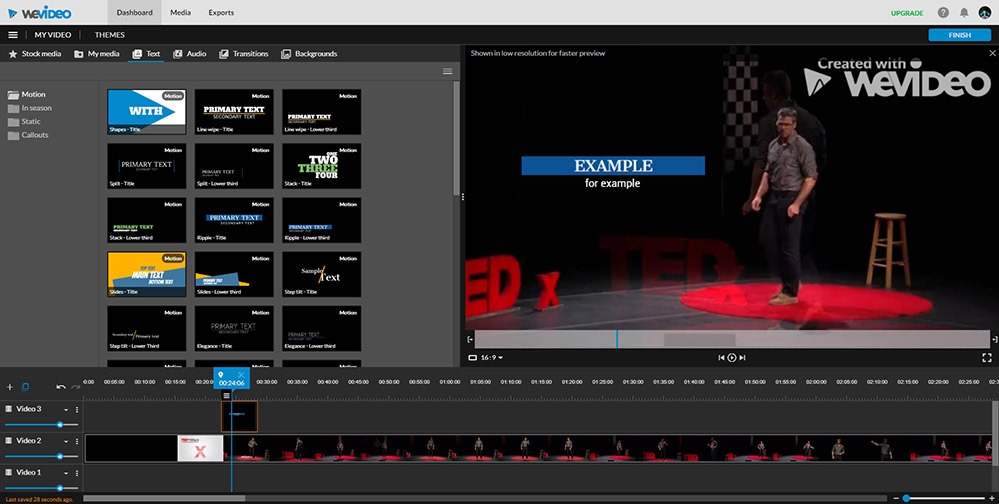Click the UPGRADE link
This screenshot has height=504, width=999.
(907, 13)
